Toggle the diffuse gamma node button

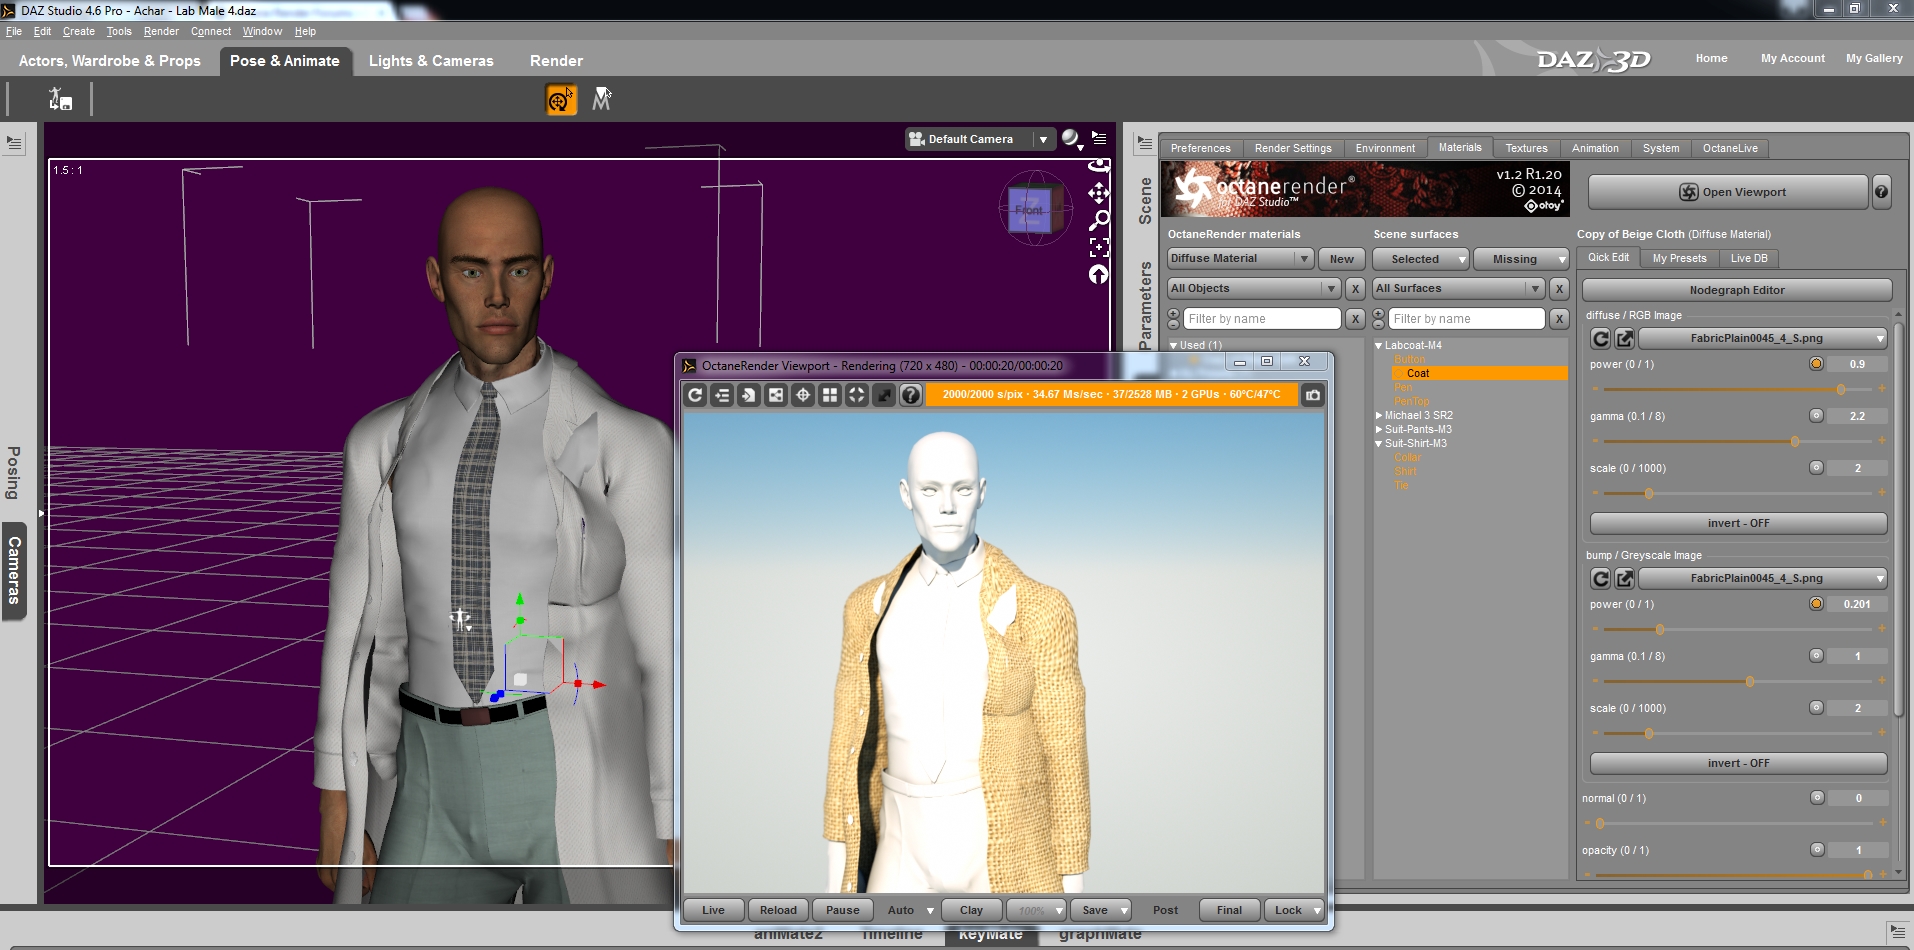pyautogui.click(x=1816, y=416)
